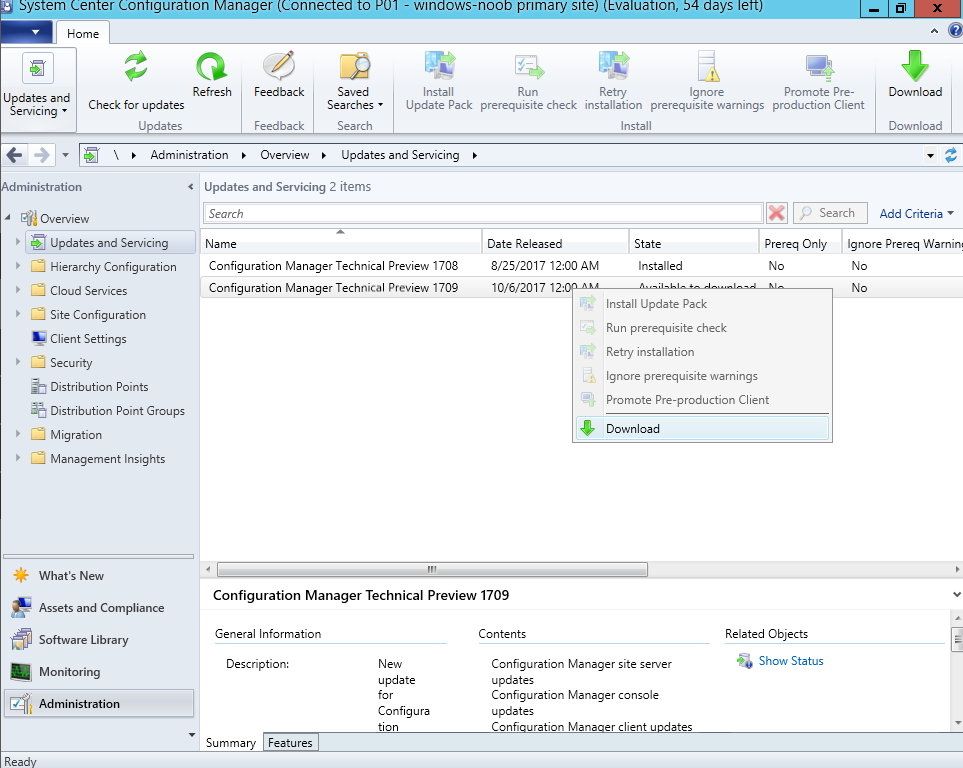The image size is (963, 768).
Task: Expand the Management Insights tree node
Action: click(18, 458)
